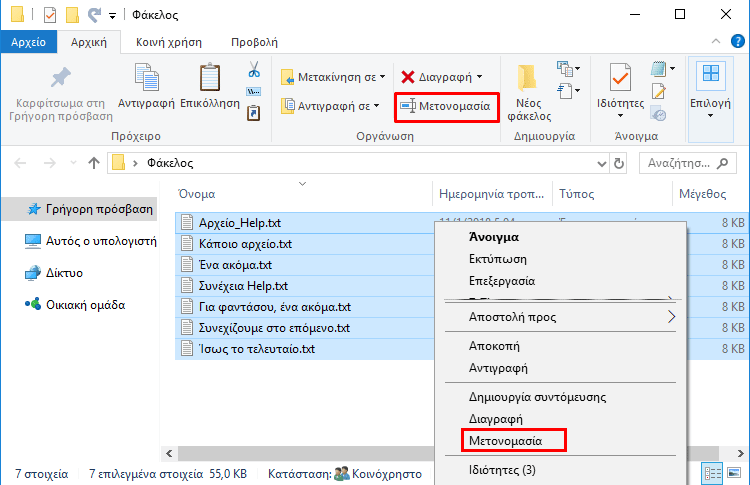Viewport: 750px width, 485px height.
Task: Click the Forward arrow navigation icon
Action: point(50,163)
